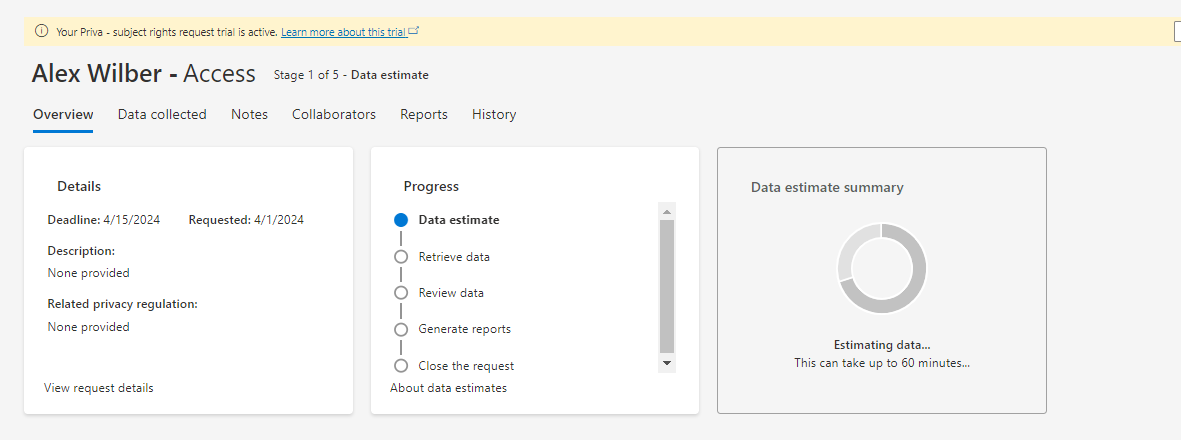The height and width of the screenshot is (440, 1181).
Task: Click the external link icon after the trial link
Action: (x=414, y=31)
